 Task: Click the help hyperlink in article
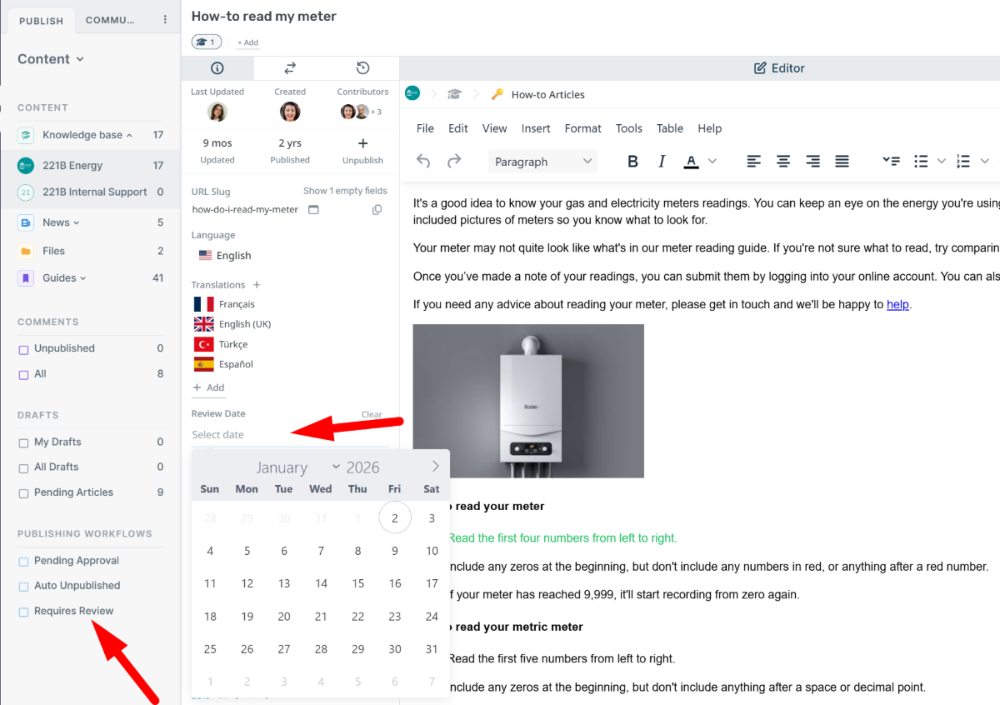click(x=898, y=304)
